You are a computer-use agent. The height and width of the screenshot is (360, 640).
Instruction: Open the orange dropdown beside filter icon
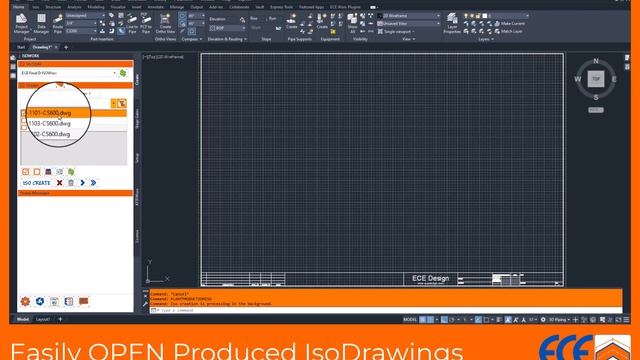[x=113, y=103]
